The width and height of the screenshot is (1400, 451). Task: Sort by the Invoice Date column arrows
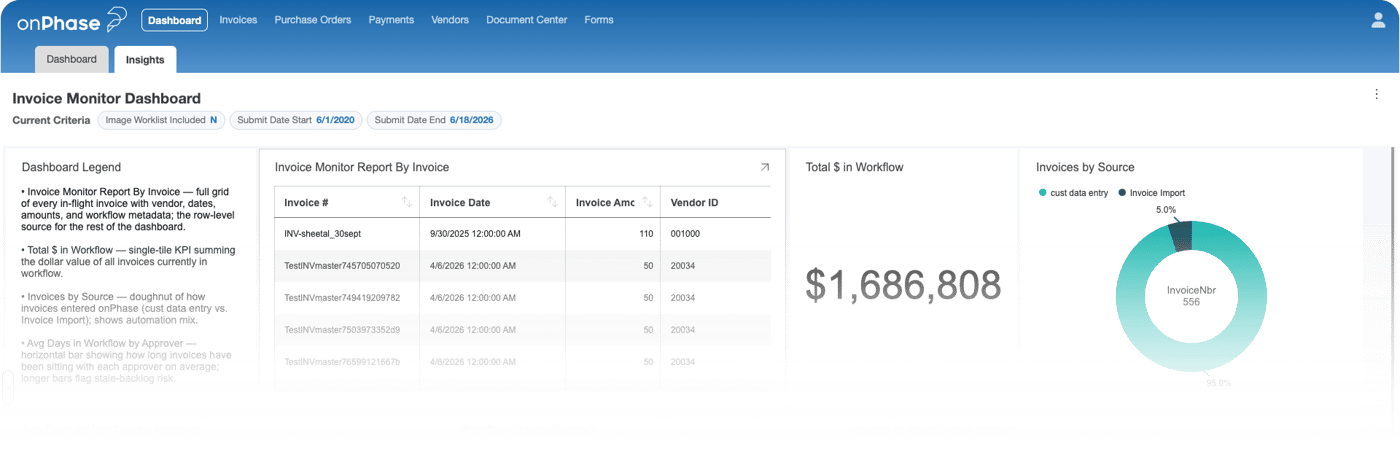[x=553, y=202]
